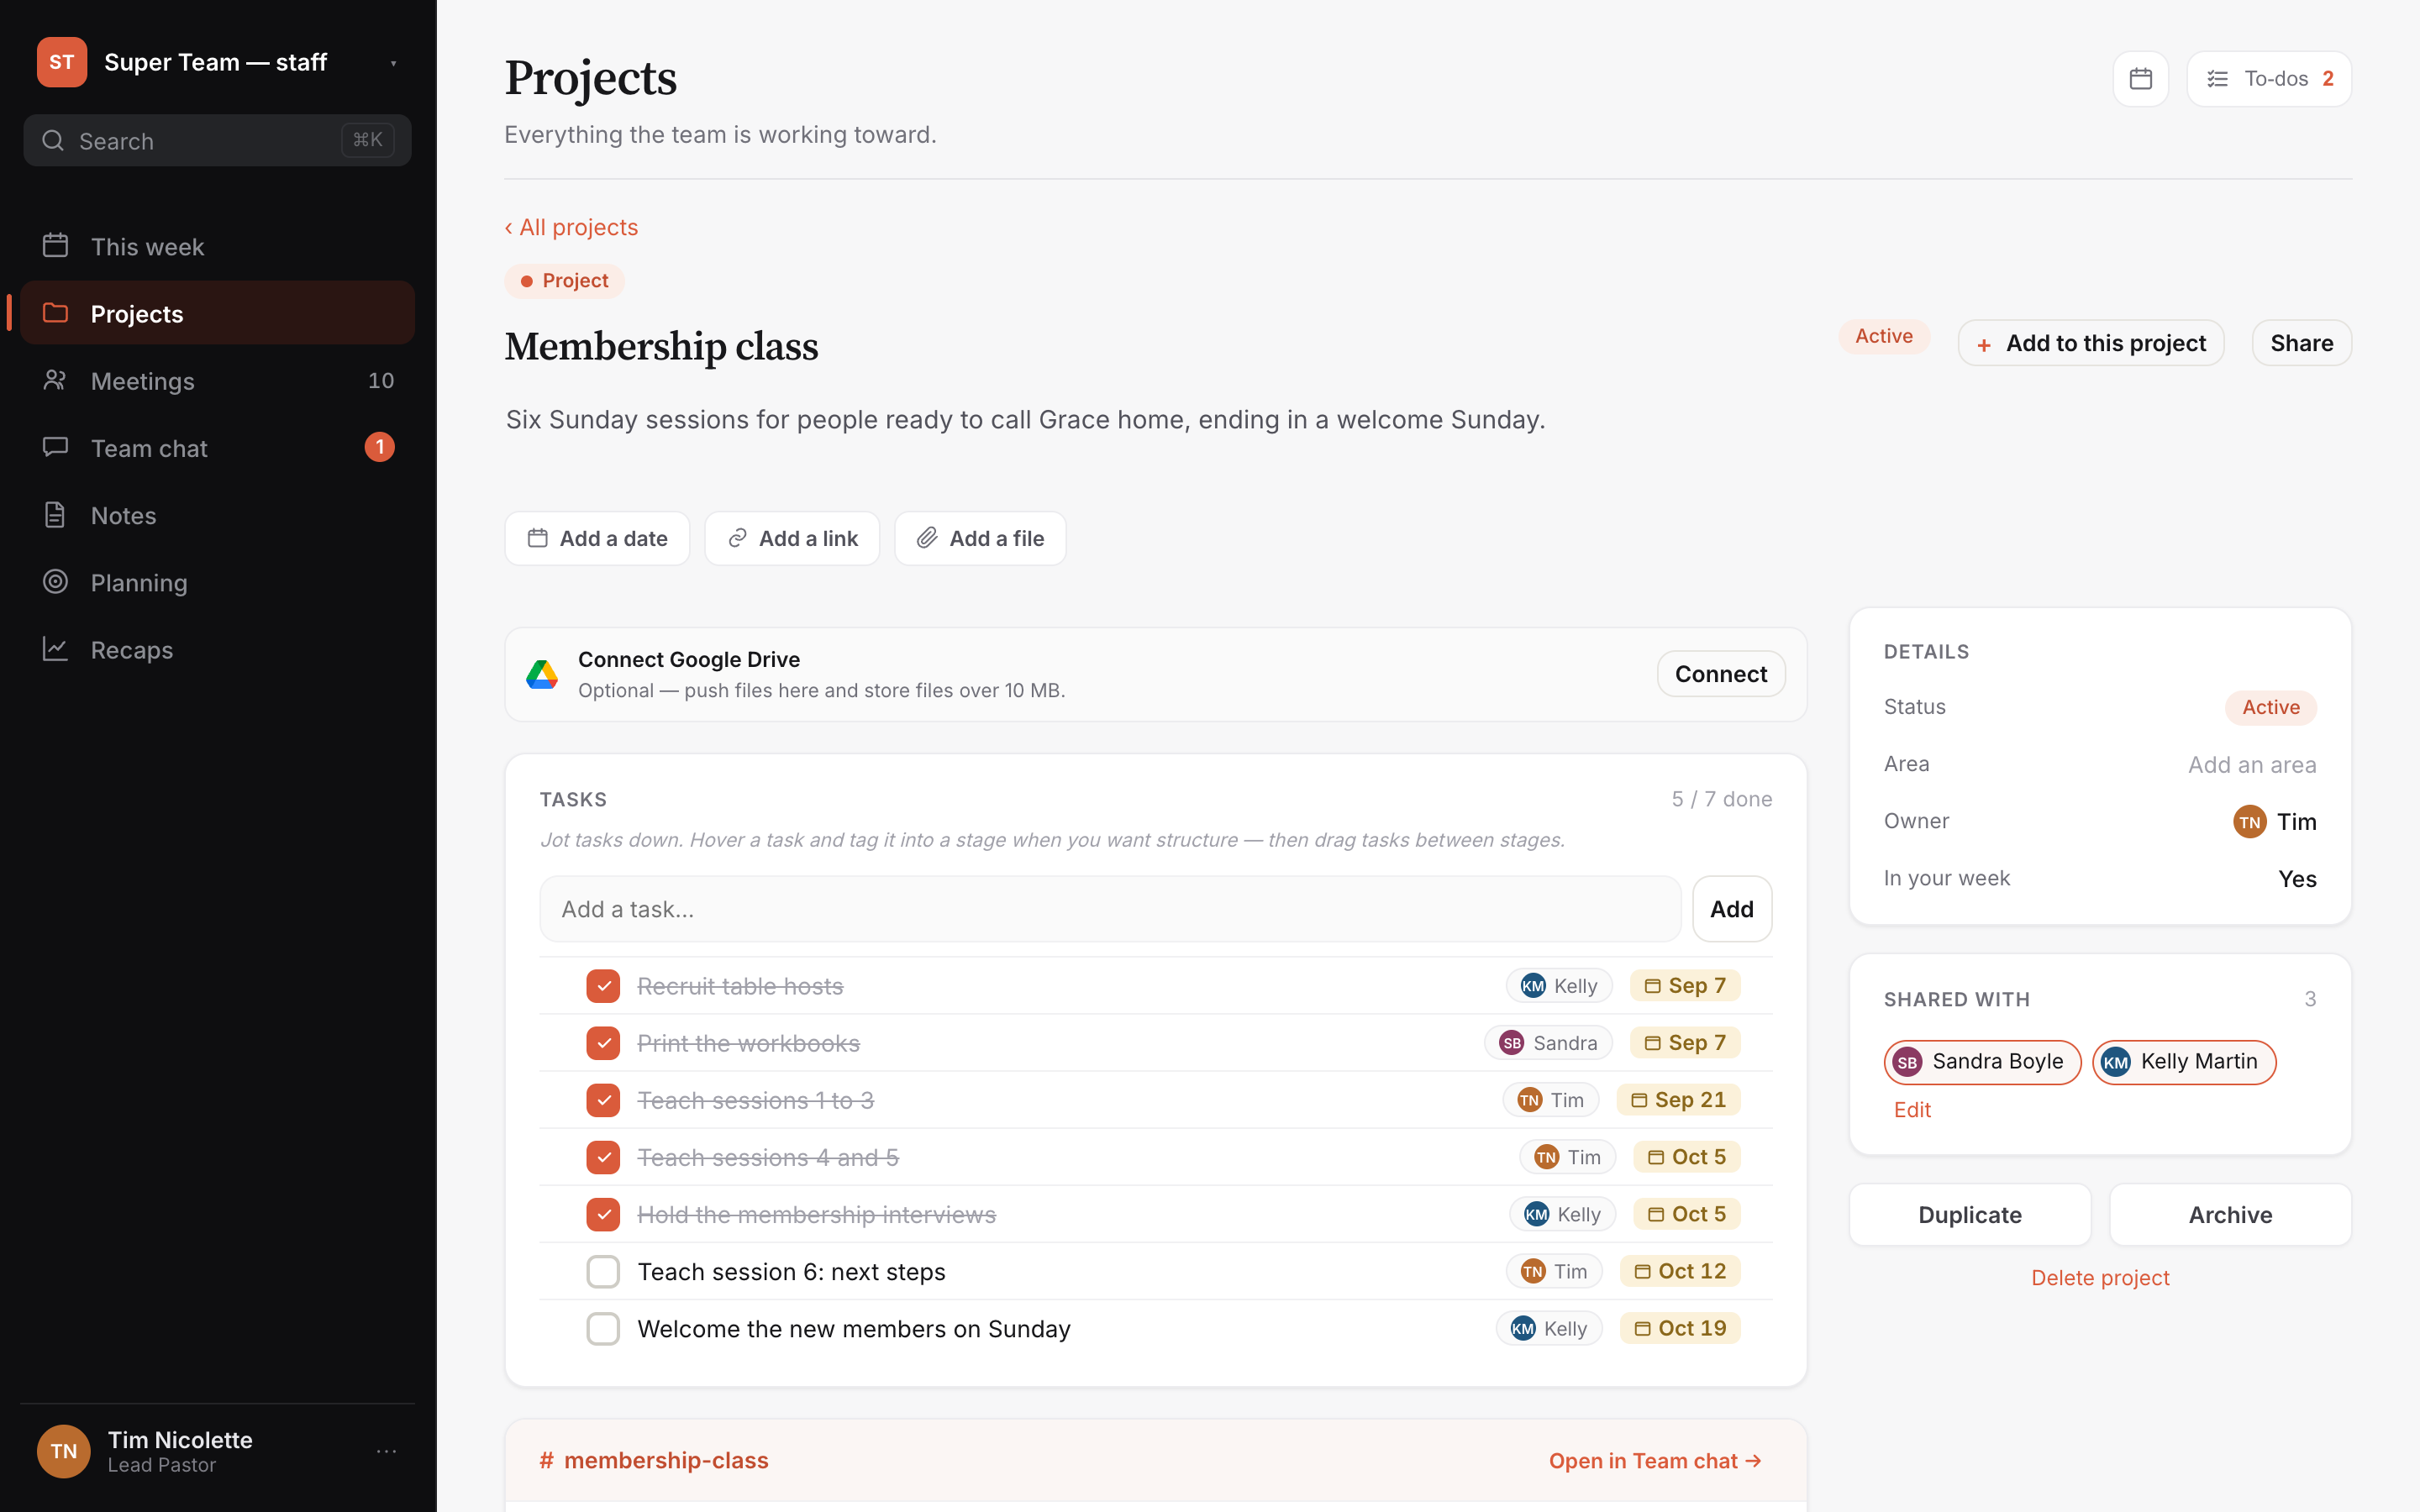Screen dimensions: 2420x1512
Task: Open Sep 7 date on Recruit table hosts
Action: pos(1685,986)
